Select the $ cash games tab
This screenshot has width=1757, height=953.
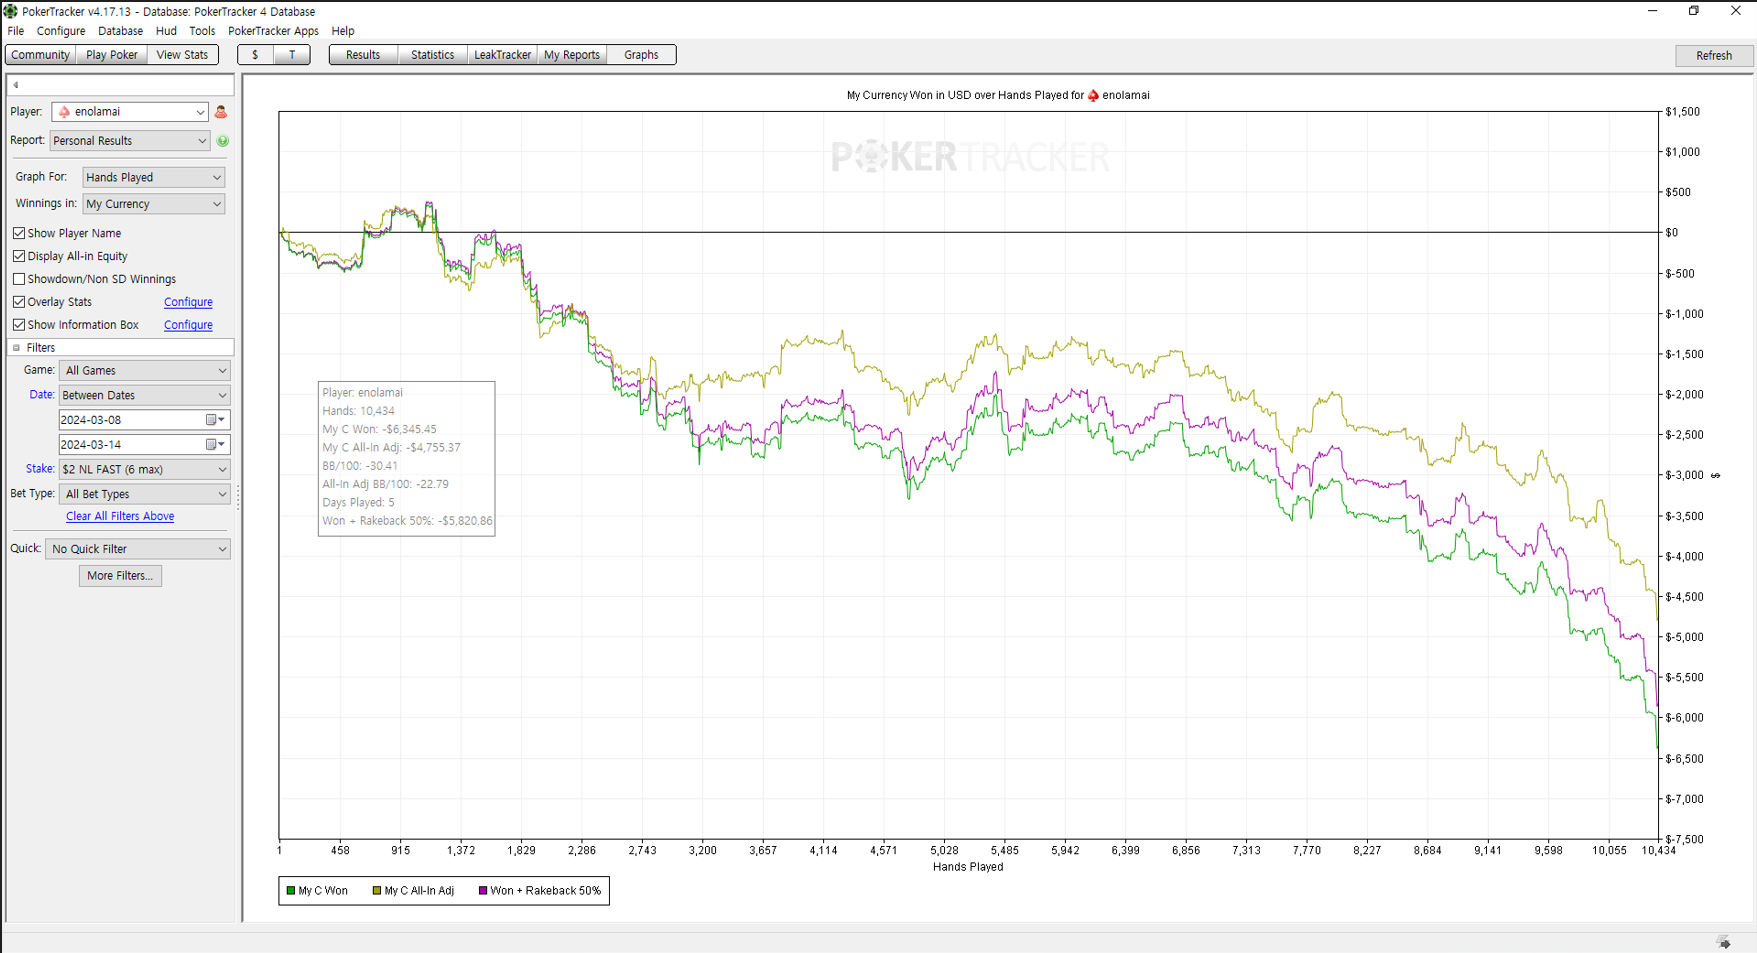point(255,55)
